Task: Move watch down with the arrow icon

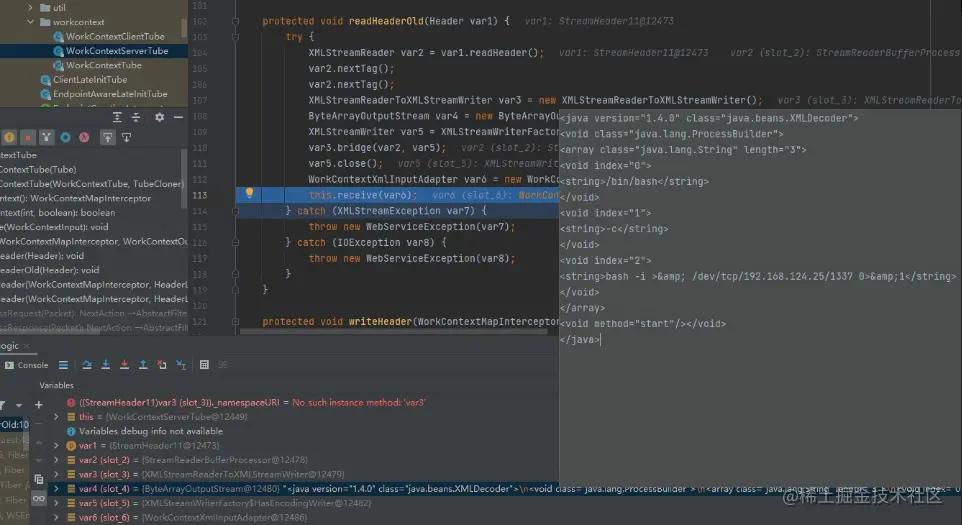Action: (x=39, y=460)
